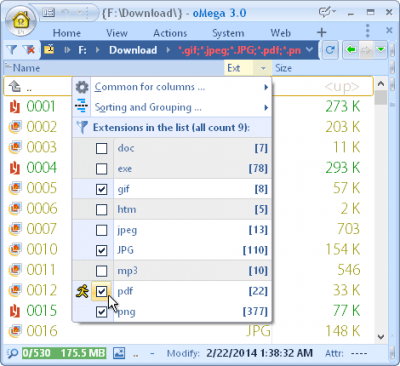Click the red filter mask text field
The width and height of the screenshot is (400, 366).
point(240,50)
